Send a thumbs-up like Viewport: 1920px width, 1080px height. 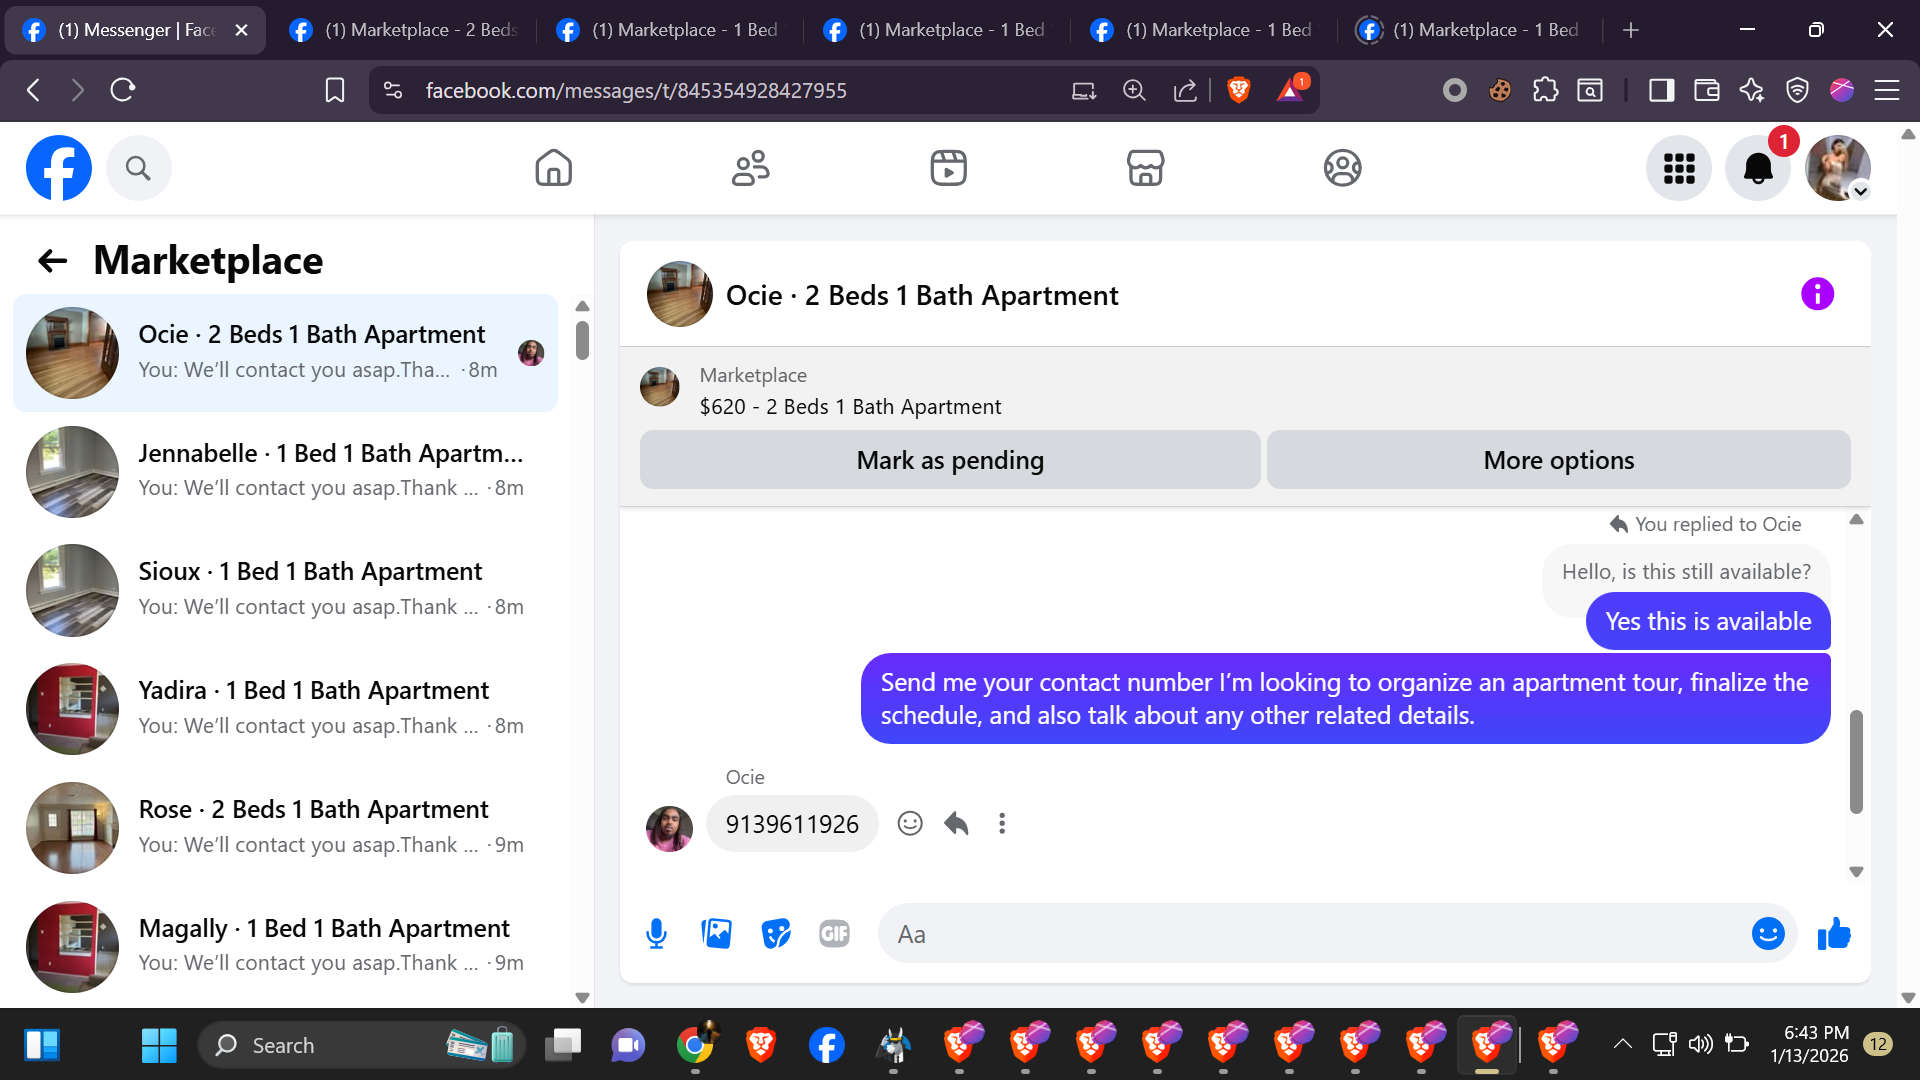[x=1834, y=934]
